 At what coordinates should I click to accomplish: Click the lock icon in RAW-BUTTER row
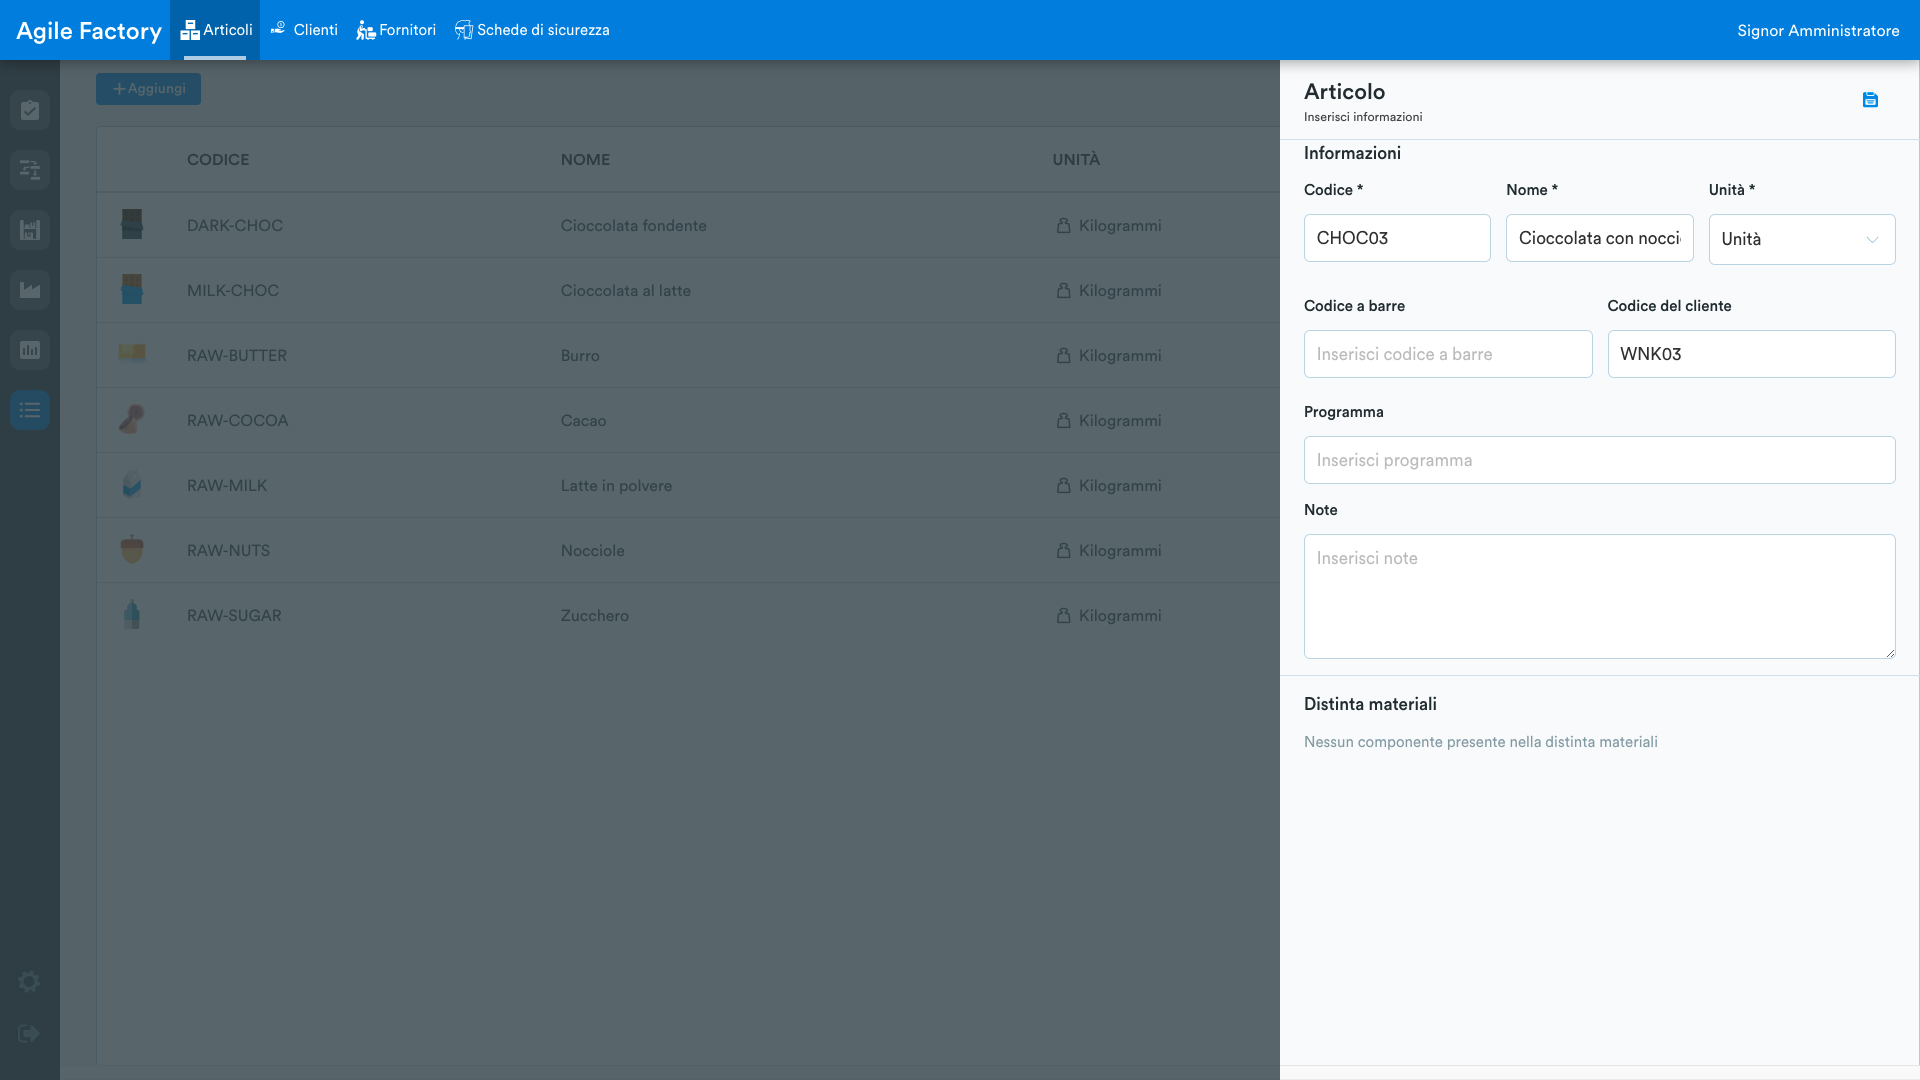click(1064, 355)
